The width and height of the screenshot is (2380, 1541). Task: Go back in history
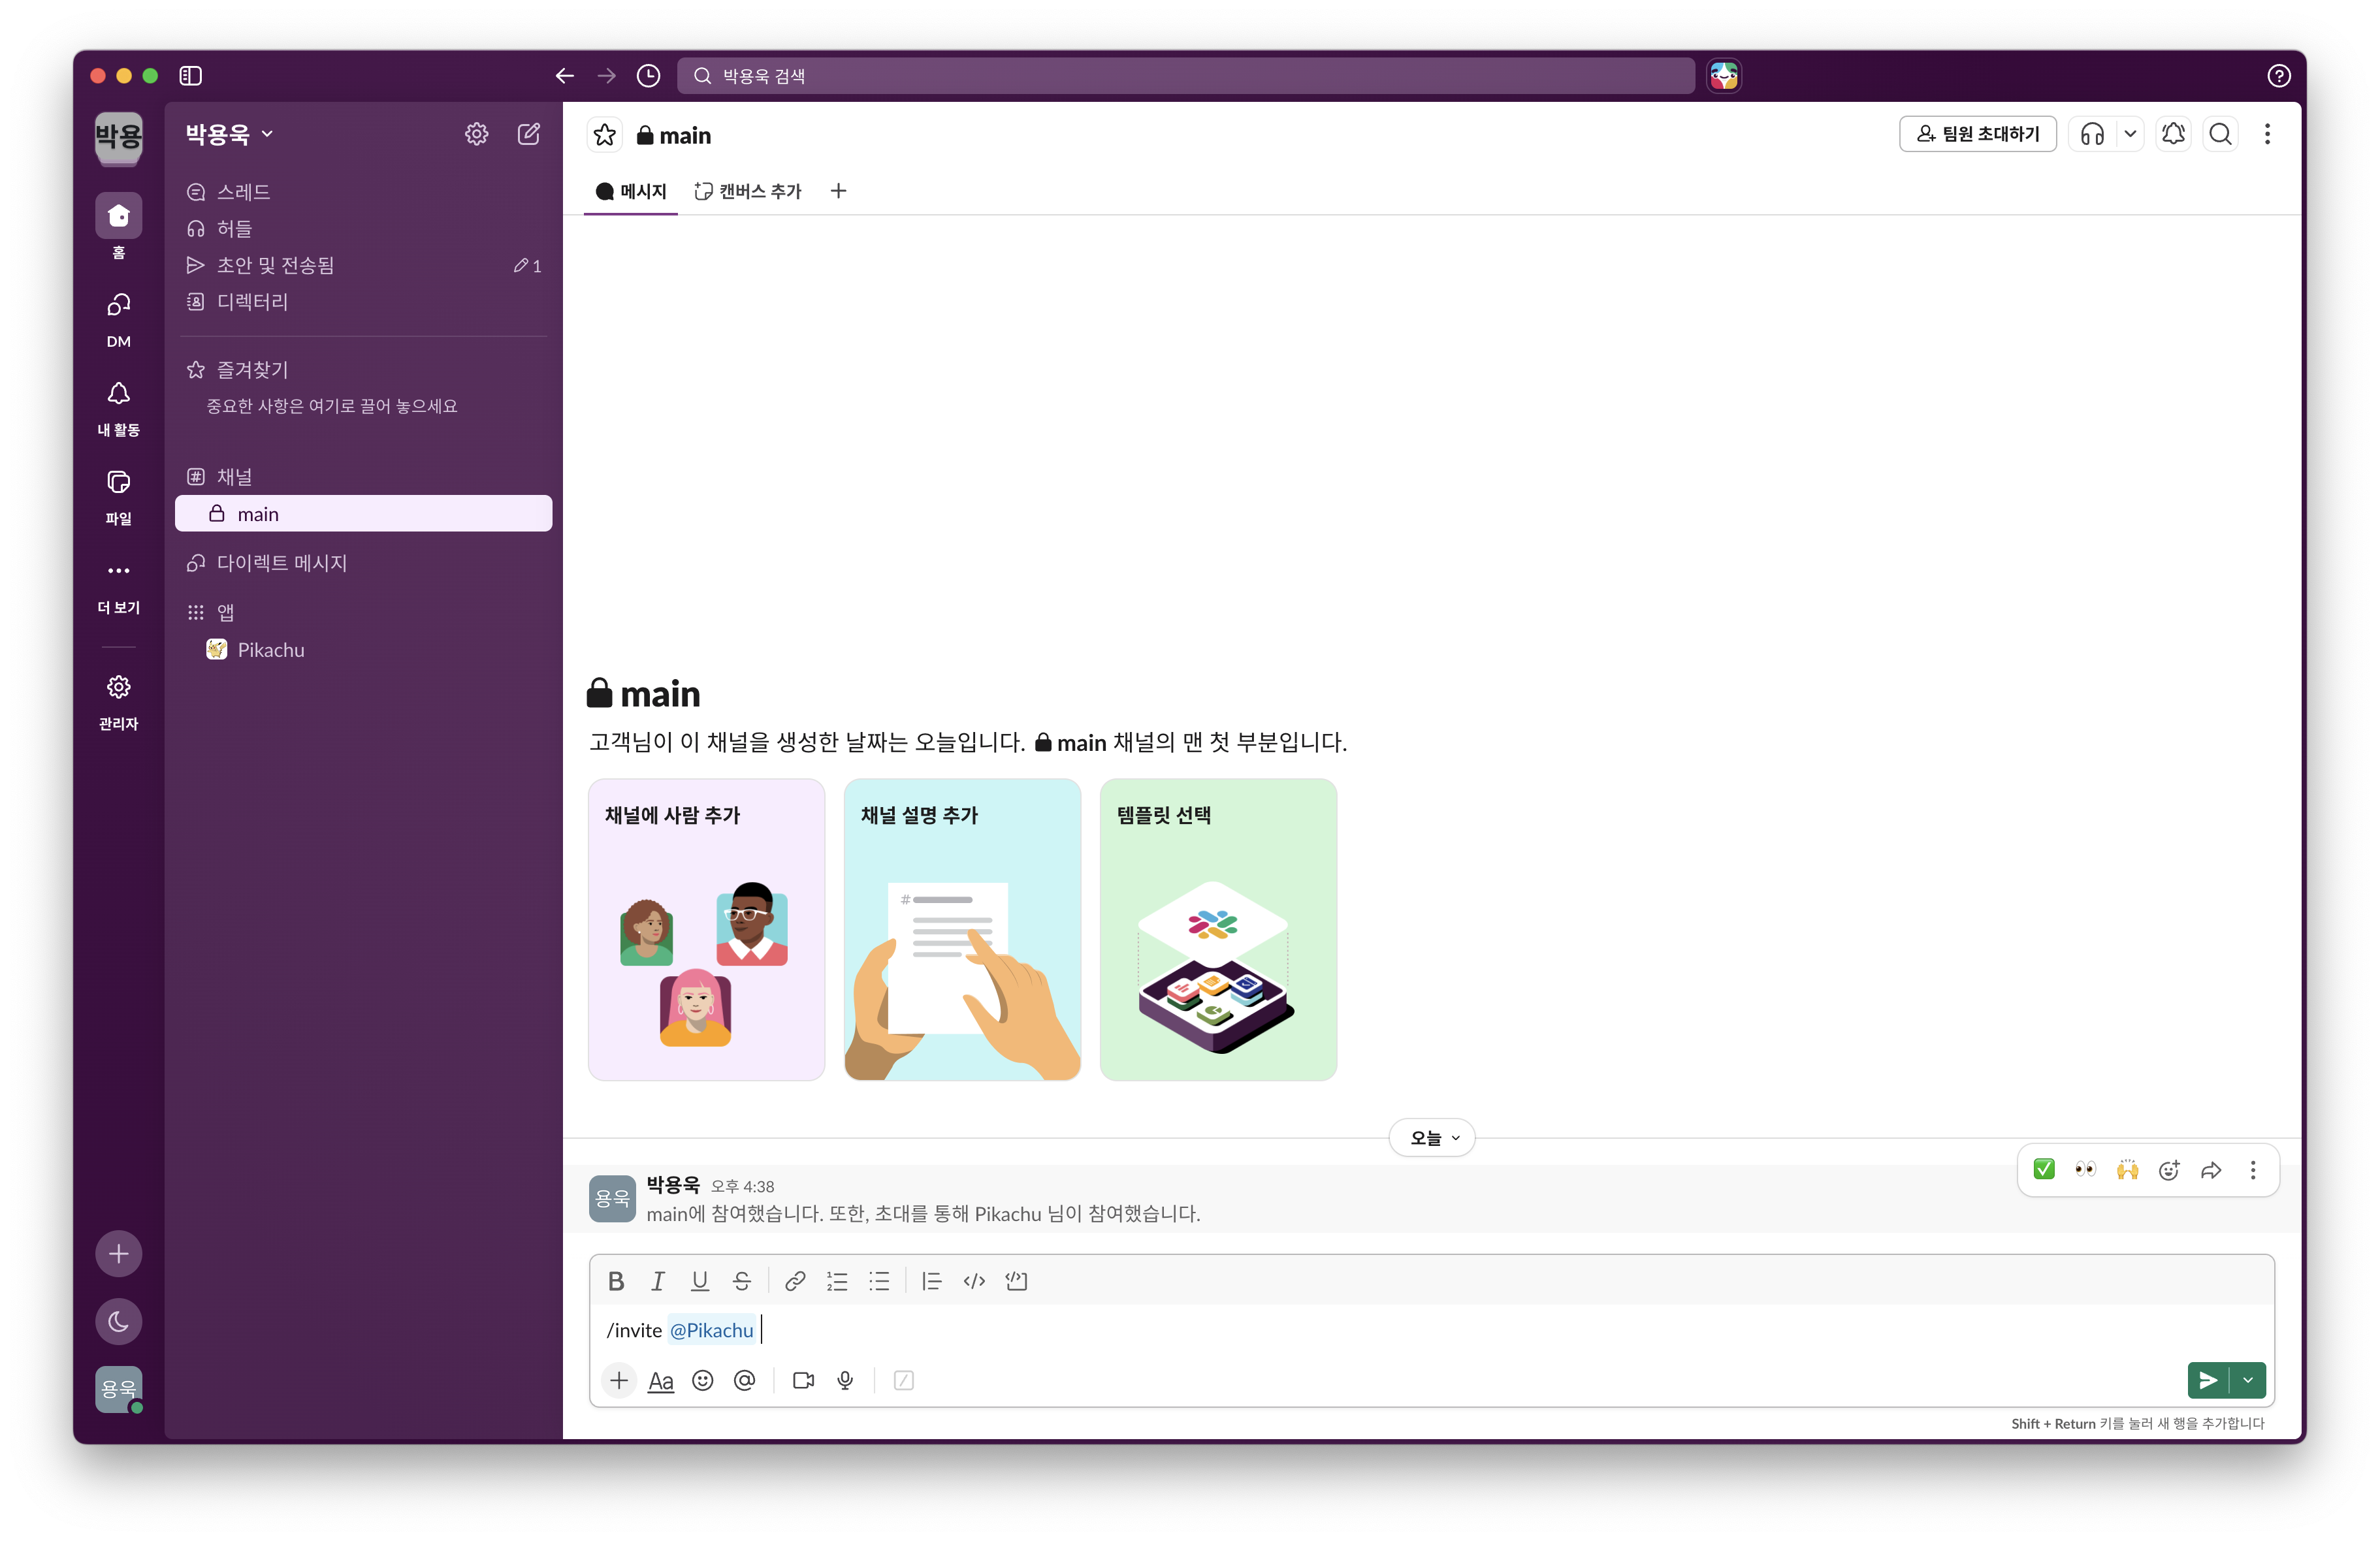coord(565,76)
